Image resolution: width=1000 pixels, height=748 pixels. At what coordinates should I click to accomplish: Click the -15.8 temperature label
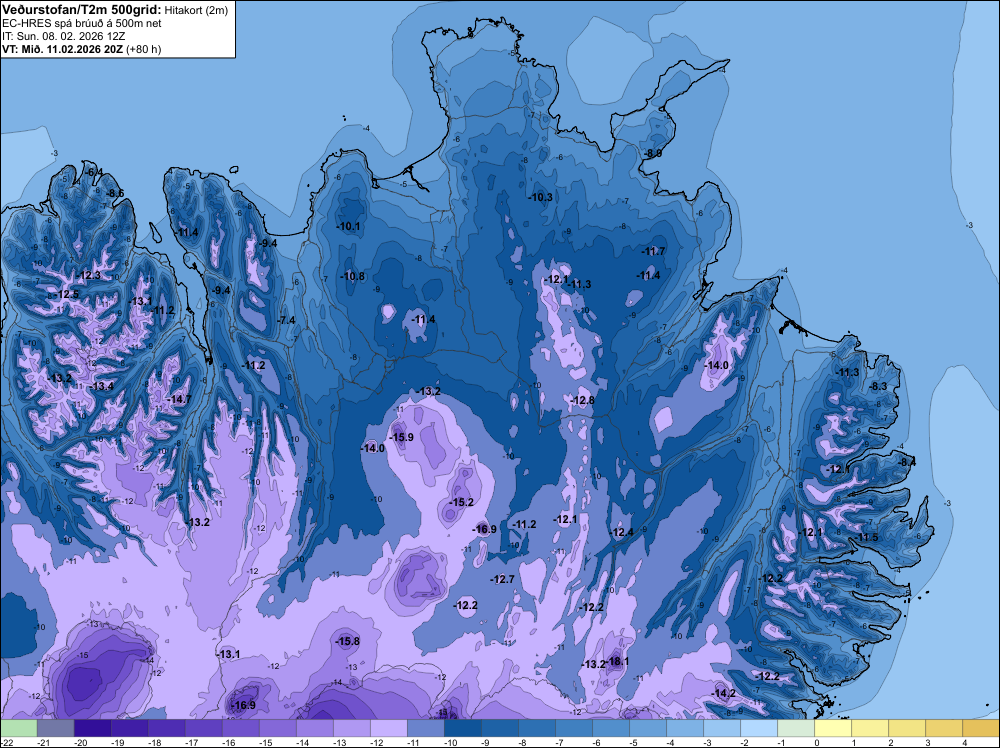click(348, 641)
